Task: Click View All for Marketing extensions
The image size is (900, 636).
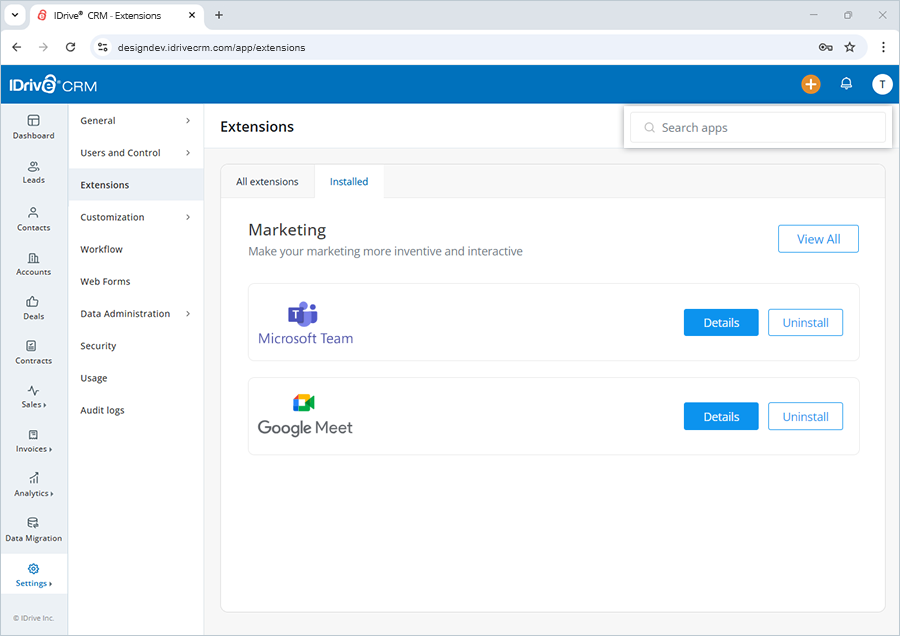Action: click(x=818, y=238)
